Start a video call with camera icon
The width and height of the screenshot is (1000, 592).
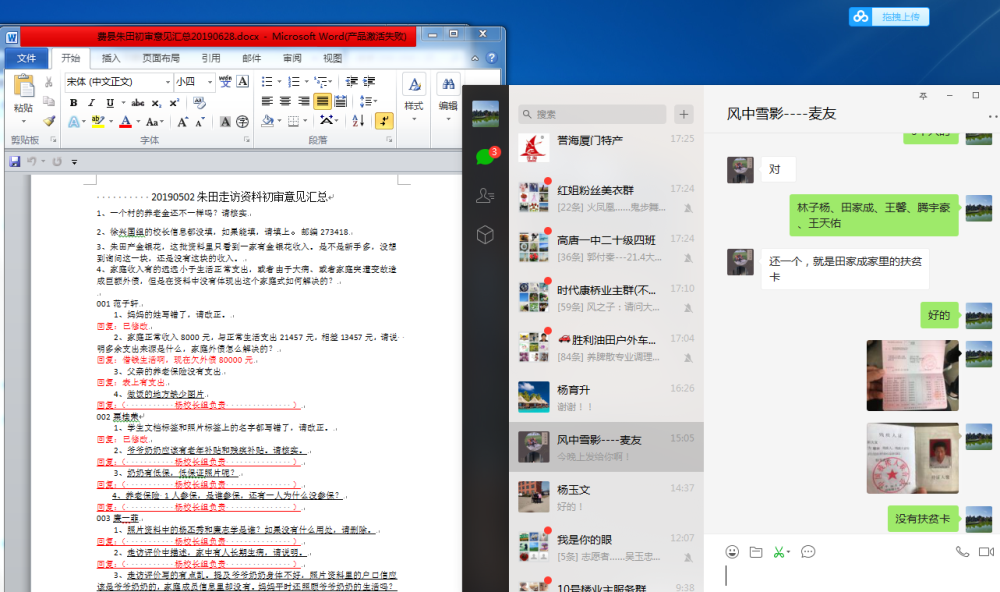pos(987,552)
